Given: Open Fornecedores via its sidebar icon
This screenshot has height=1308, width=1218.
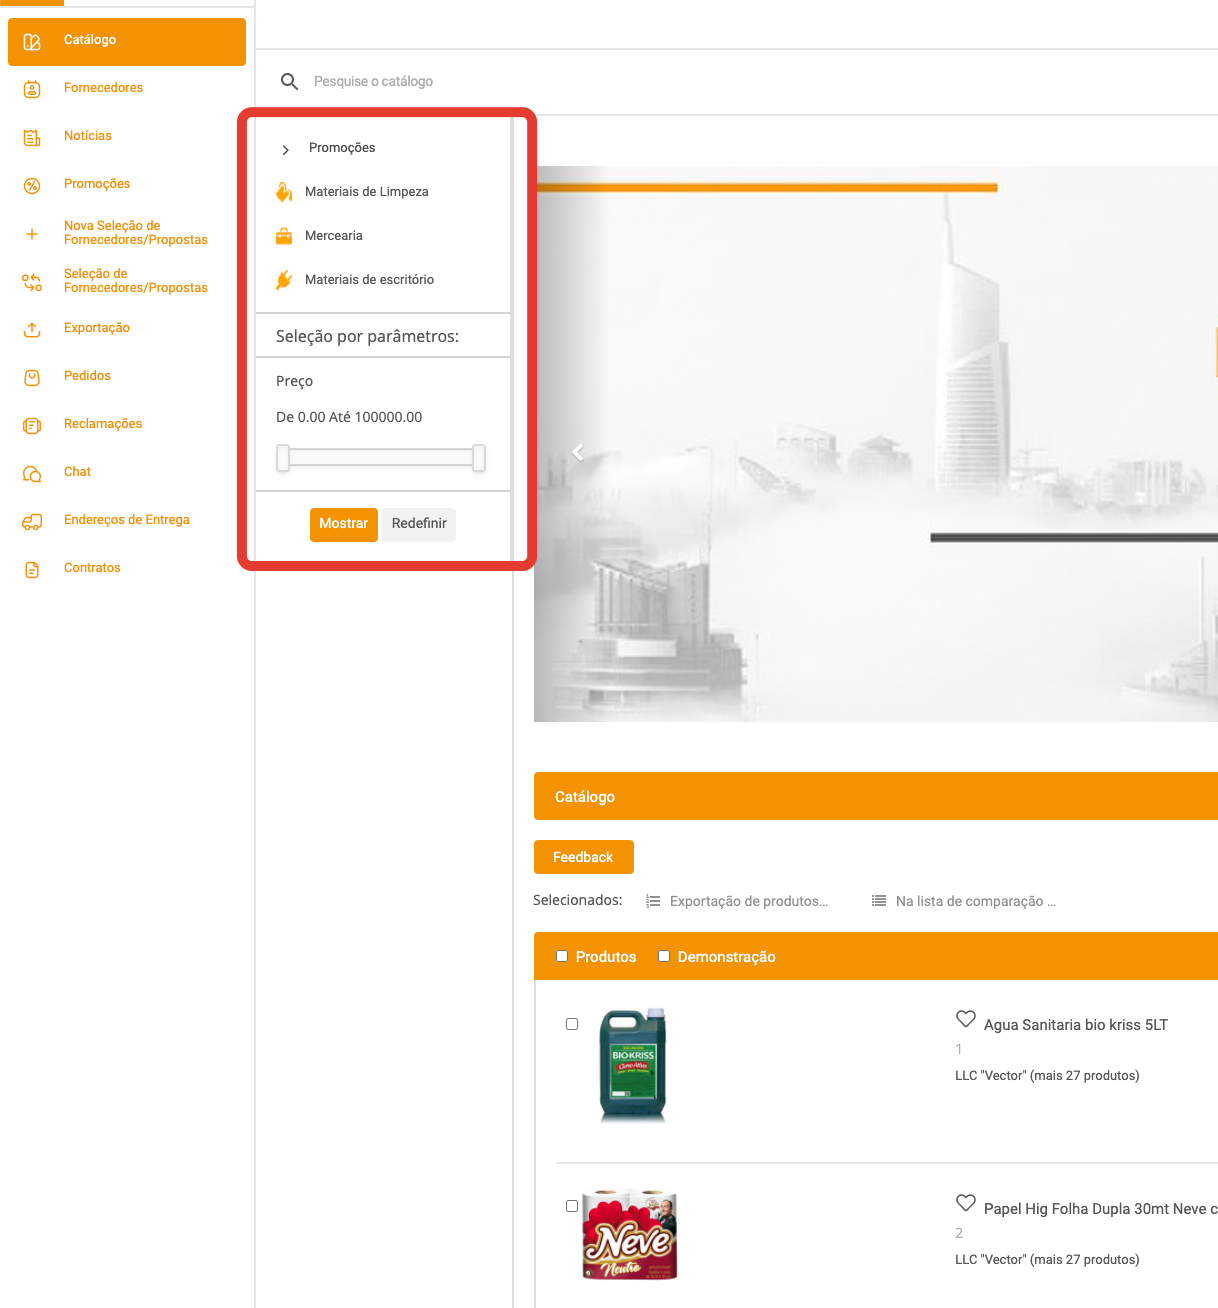Looking at the screenshot, I should [x=32, y=89].
